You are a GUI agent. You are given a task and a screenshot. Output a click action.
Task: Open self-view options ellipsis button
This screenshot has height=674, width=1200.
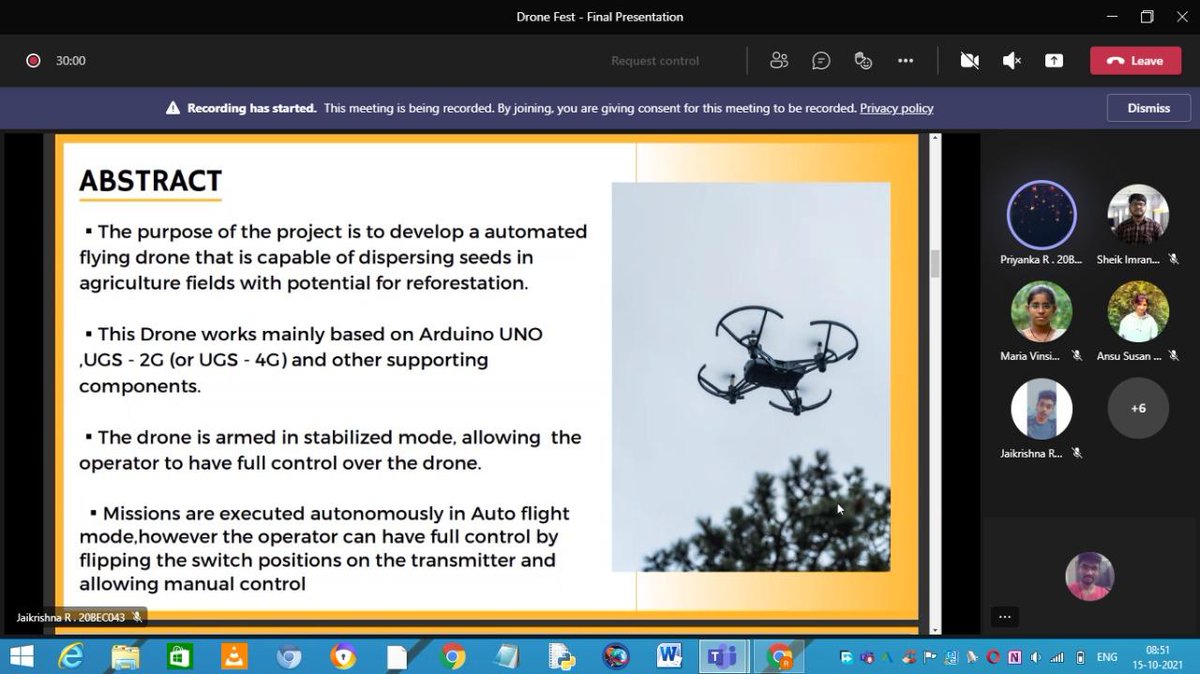pyautogui.click(x=1005, y=617)
